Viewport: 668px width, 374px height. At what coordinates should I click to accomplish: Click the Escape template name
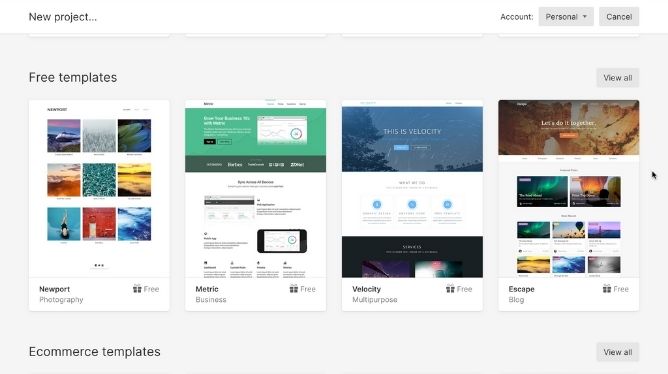click(x=521, y=289)
